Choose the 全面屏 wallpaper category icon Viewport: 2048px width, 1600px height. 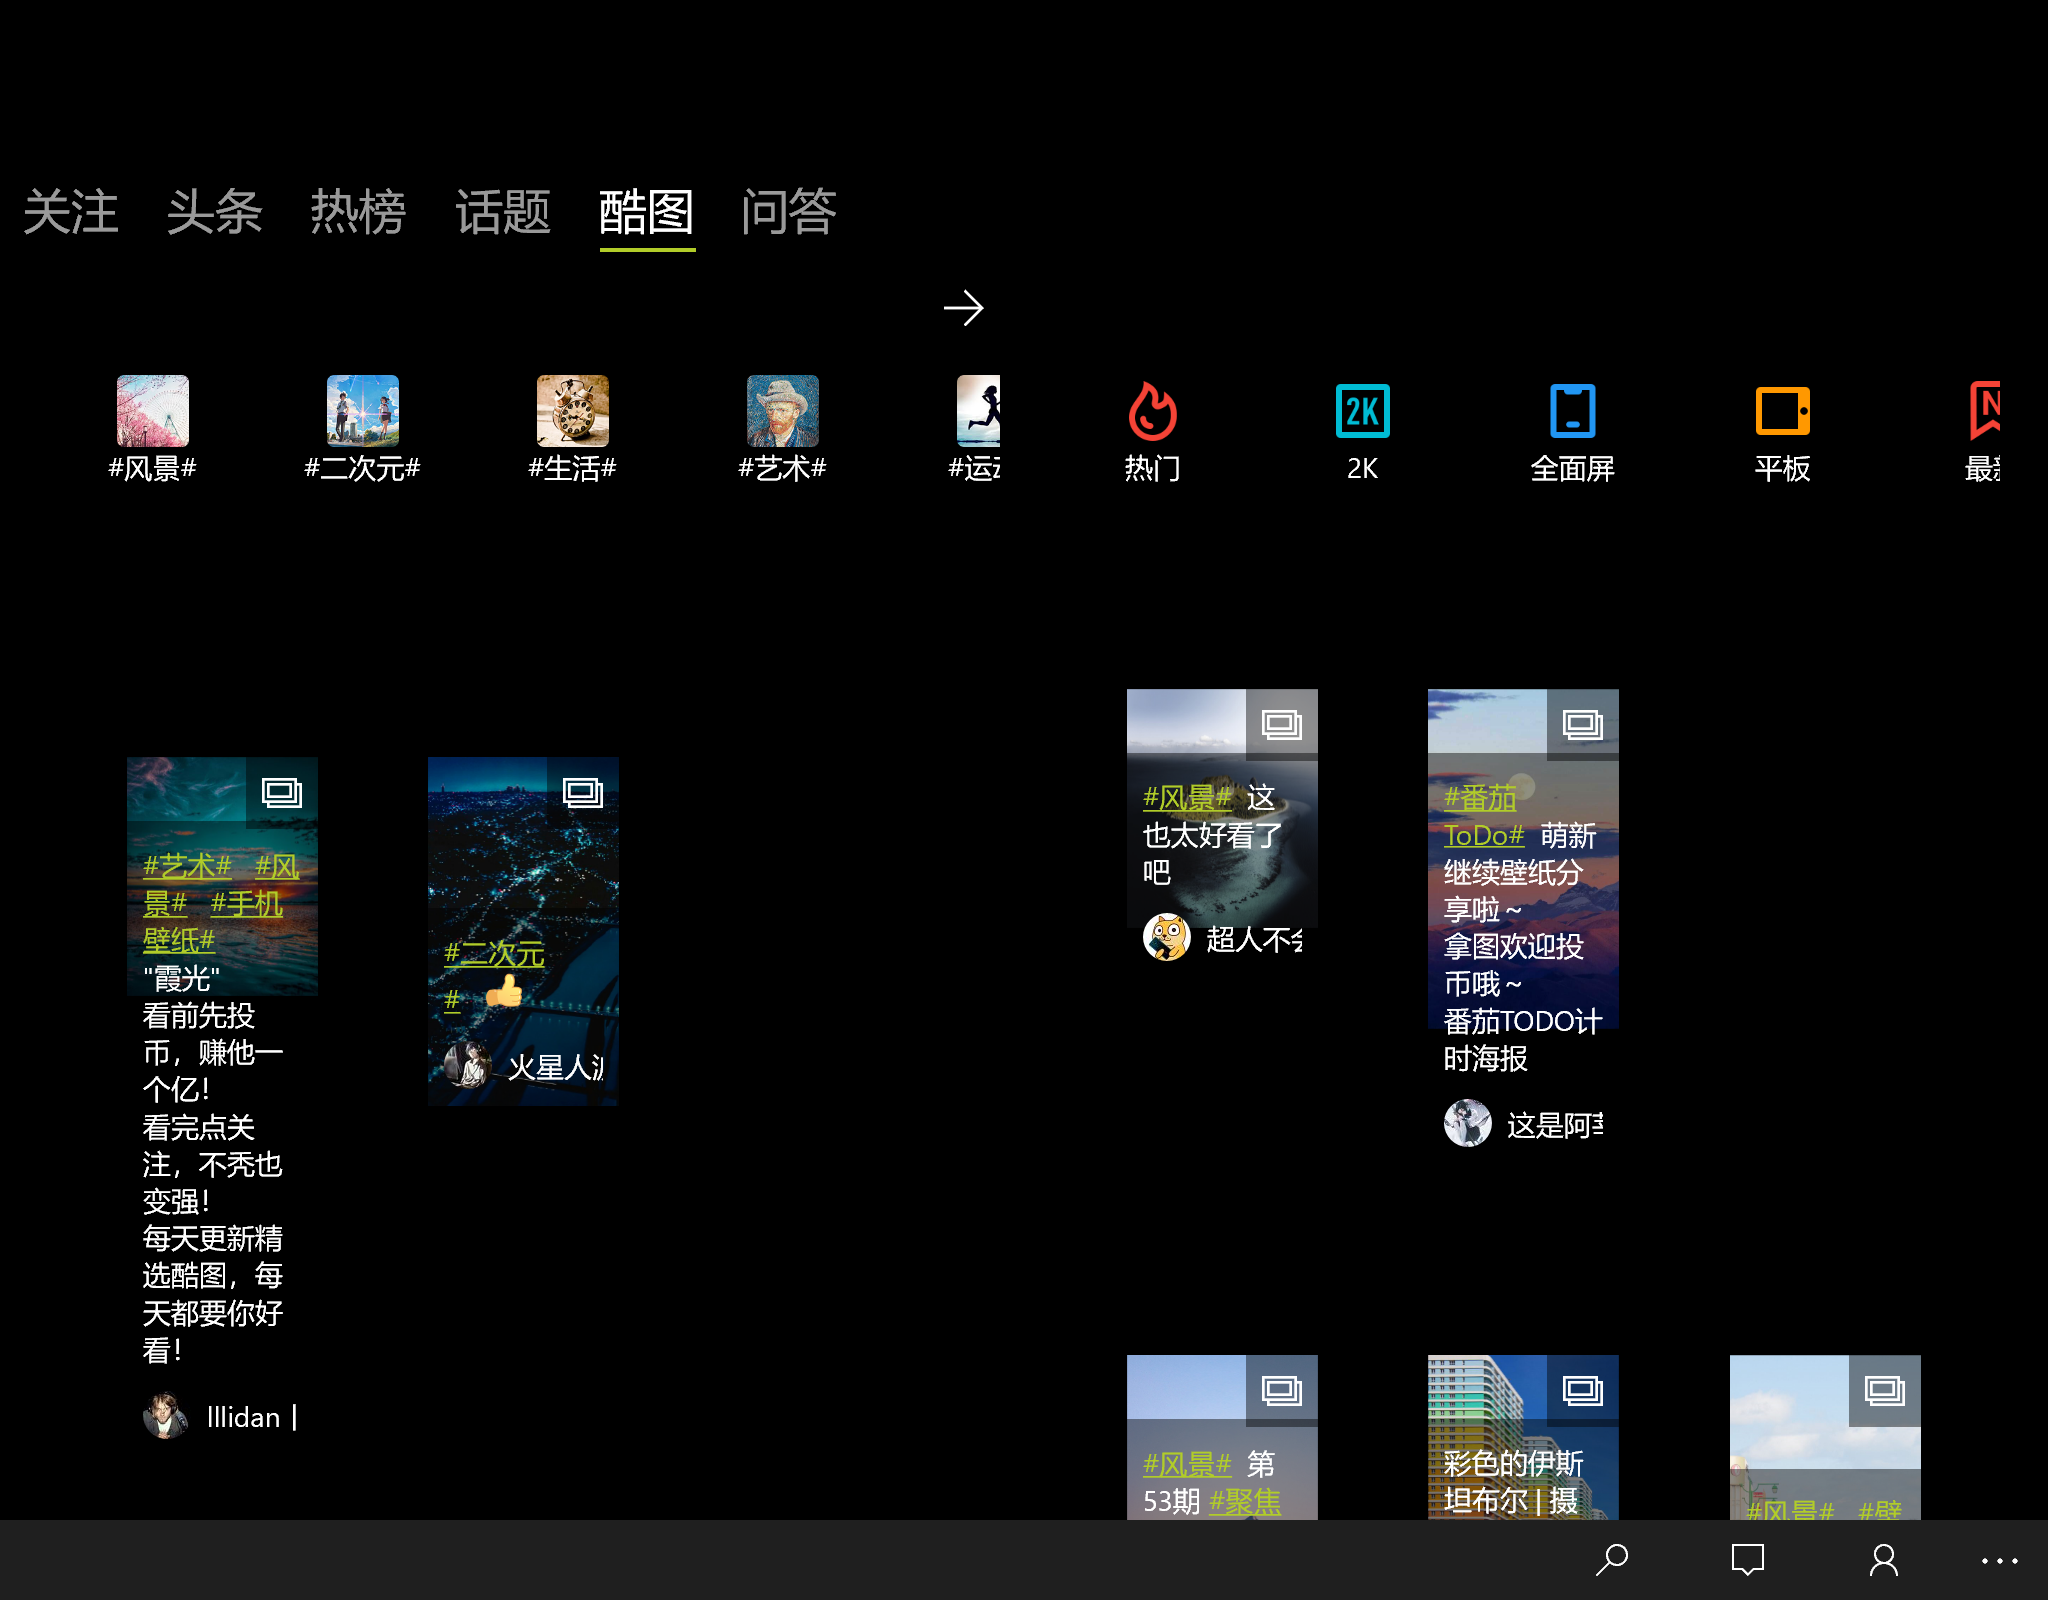tap(1572, 412)
